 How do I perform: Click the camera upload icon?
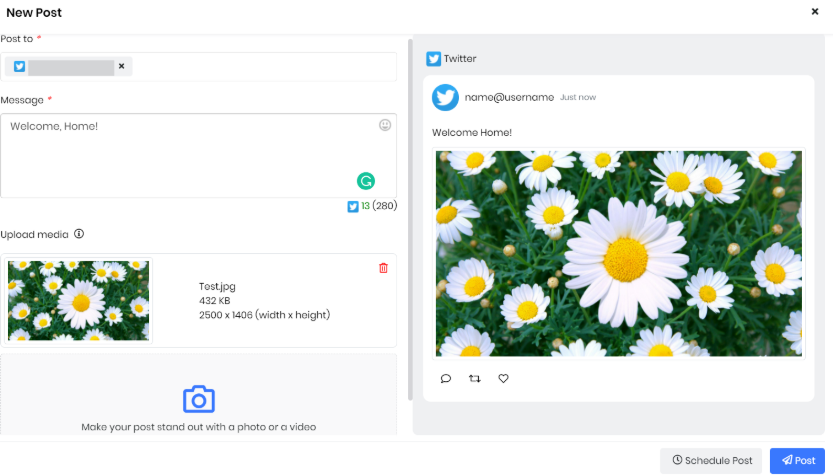click(x=199, y=399)
